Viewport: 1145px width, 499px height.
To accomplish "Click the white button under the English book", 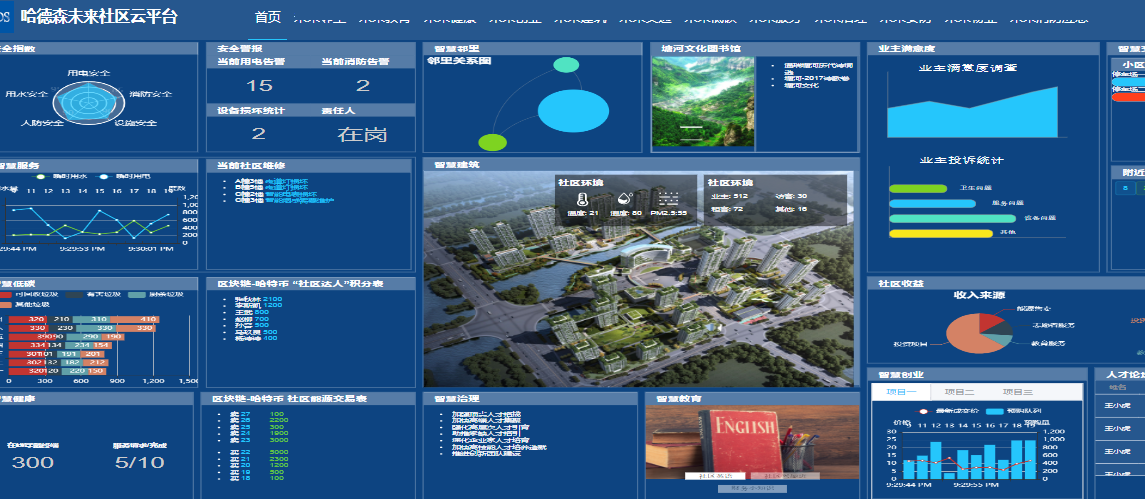I will click(715, 476).
